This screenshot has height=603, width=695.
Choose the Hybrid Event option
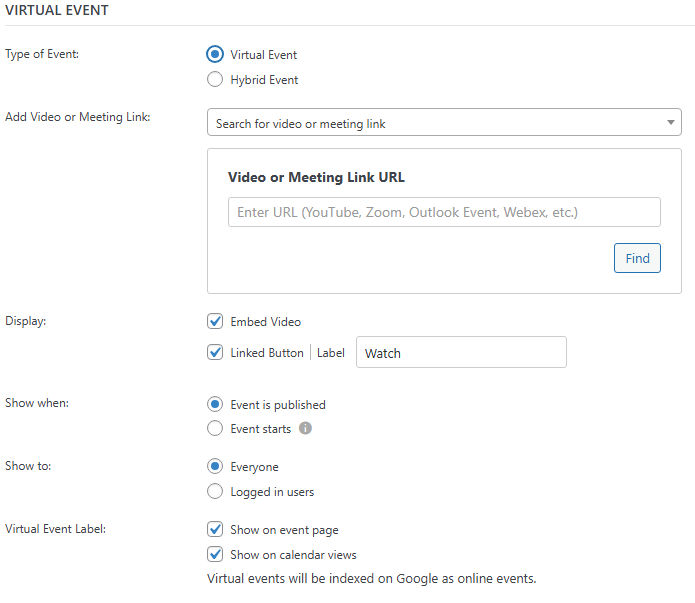click(214, 80)
